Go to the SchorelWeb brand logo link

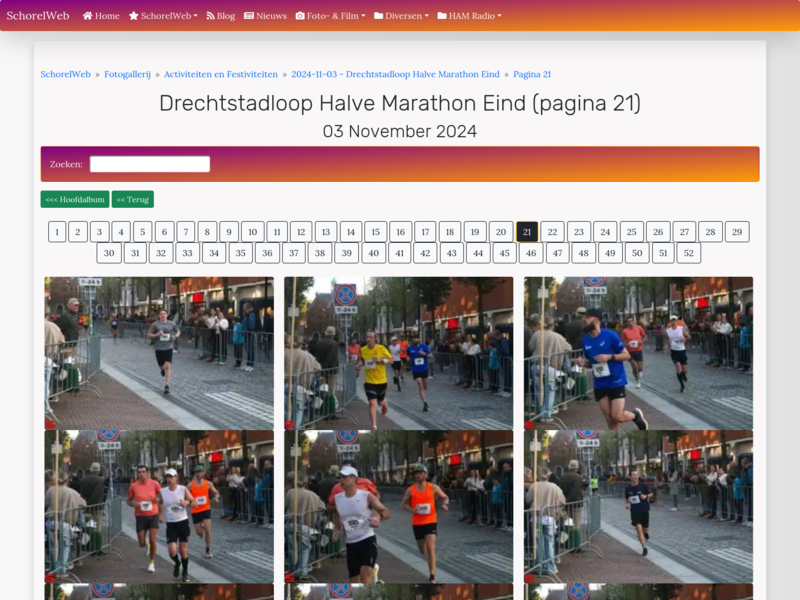38,16
